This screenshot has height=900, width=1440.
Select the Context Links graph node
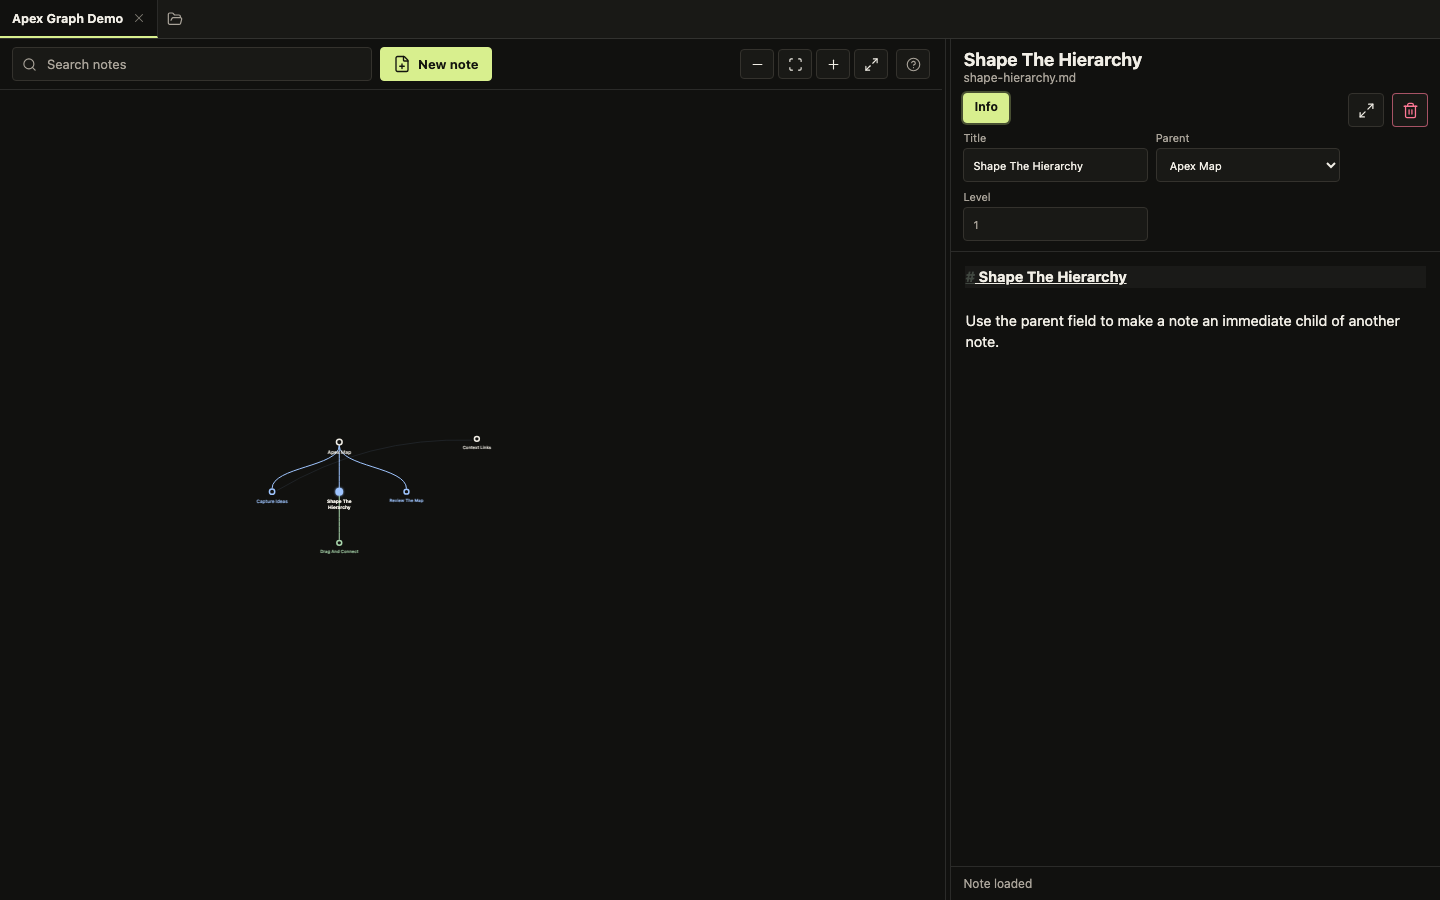click(477, 439)
